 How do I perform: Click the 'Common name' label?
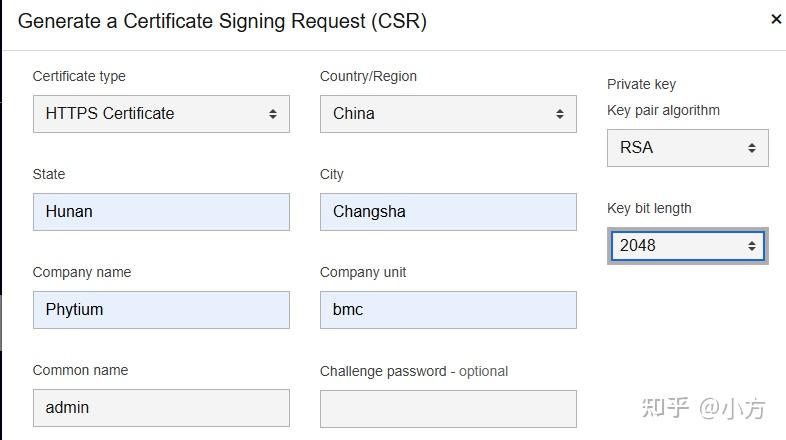(80, 370)
